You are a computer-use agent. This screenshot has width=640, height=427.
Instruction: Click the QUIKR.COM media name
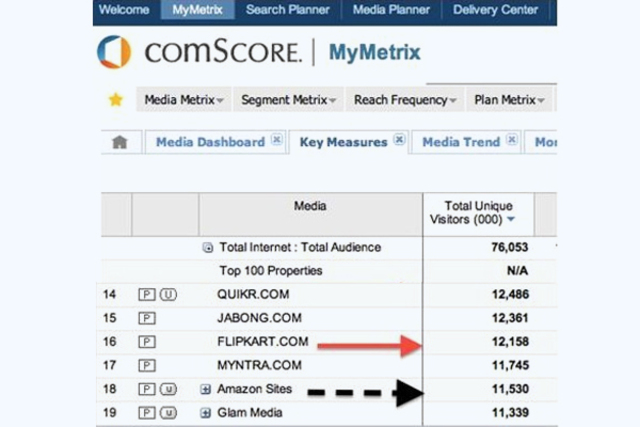[253, 294]
